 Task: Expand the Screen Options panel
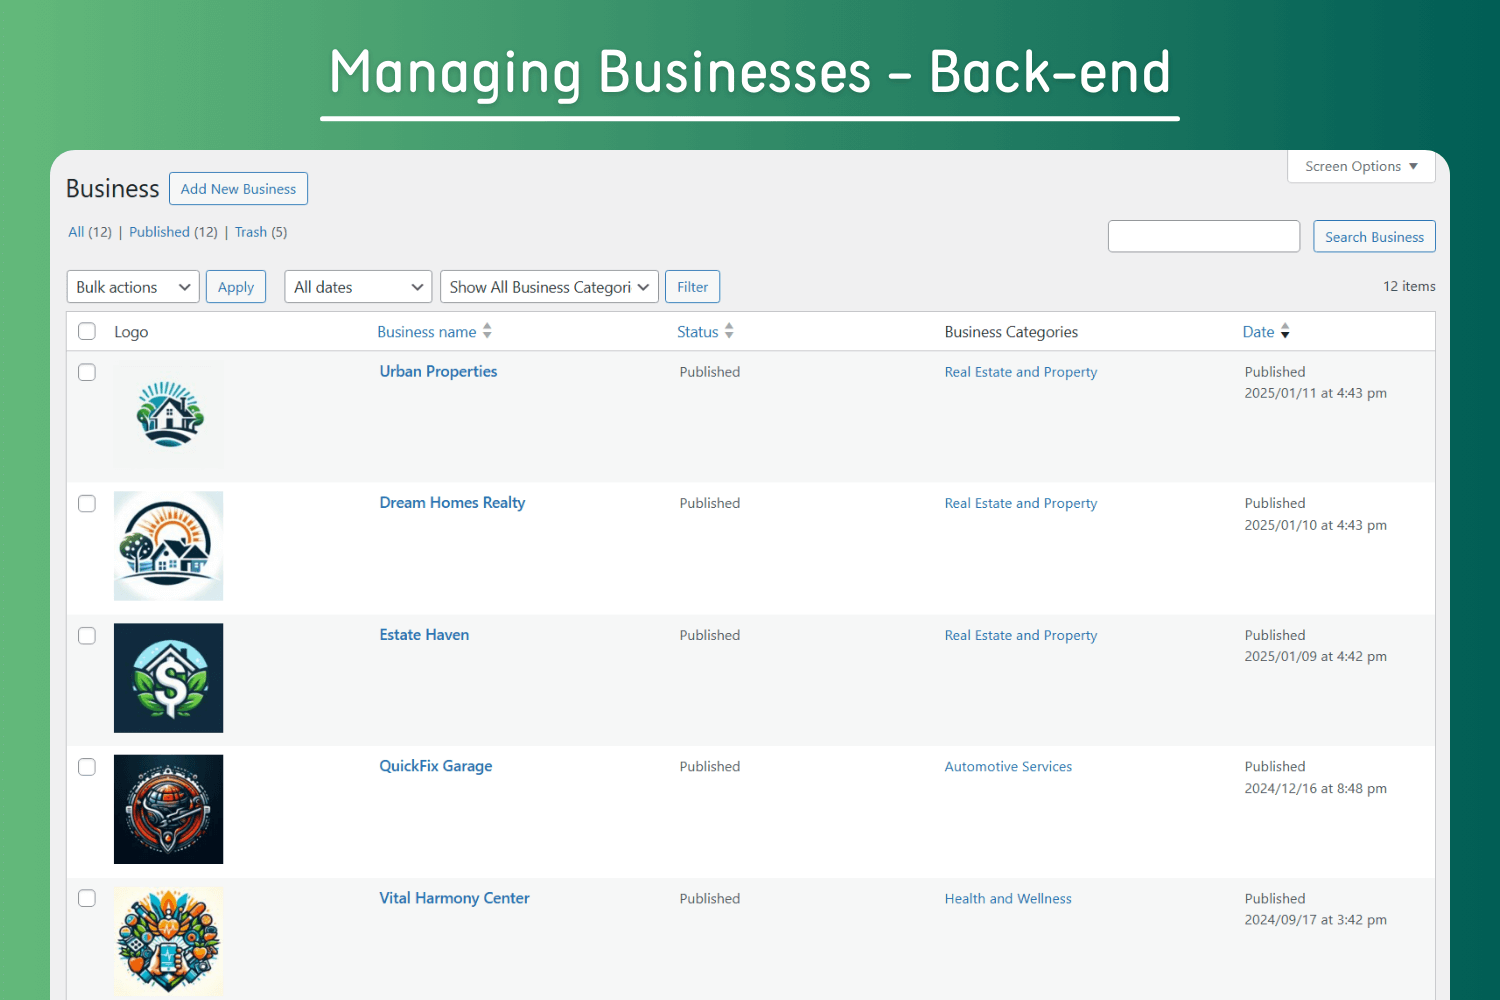[x=1361, y=167]
